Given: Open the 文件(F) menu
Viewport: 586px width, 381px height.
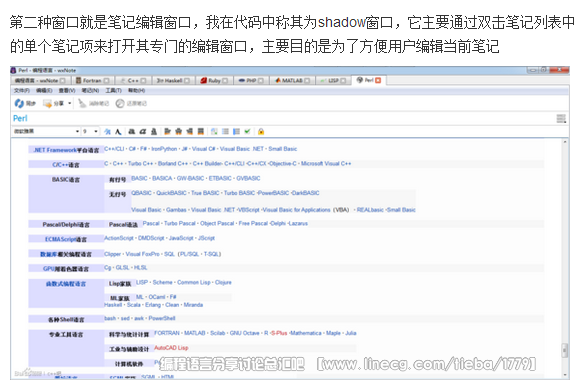Looking at the screenshot, I should [22, 90].
